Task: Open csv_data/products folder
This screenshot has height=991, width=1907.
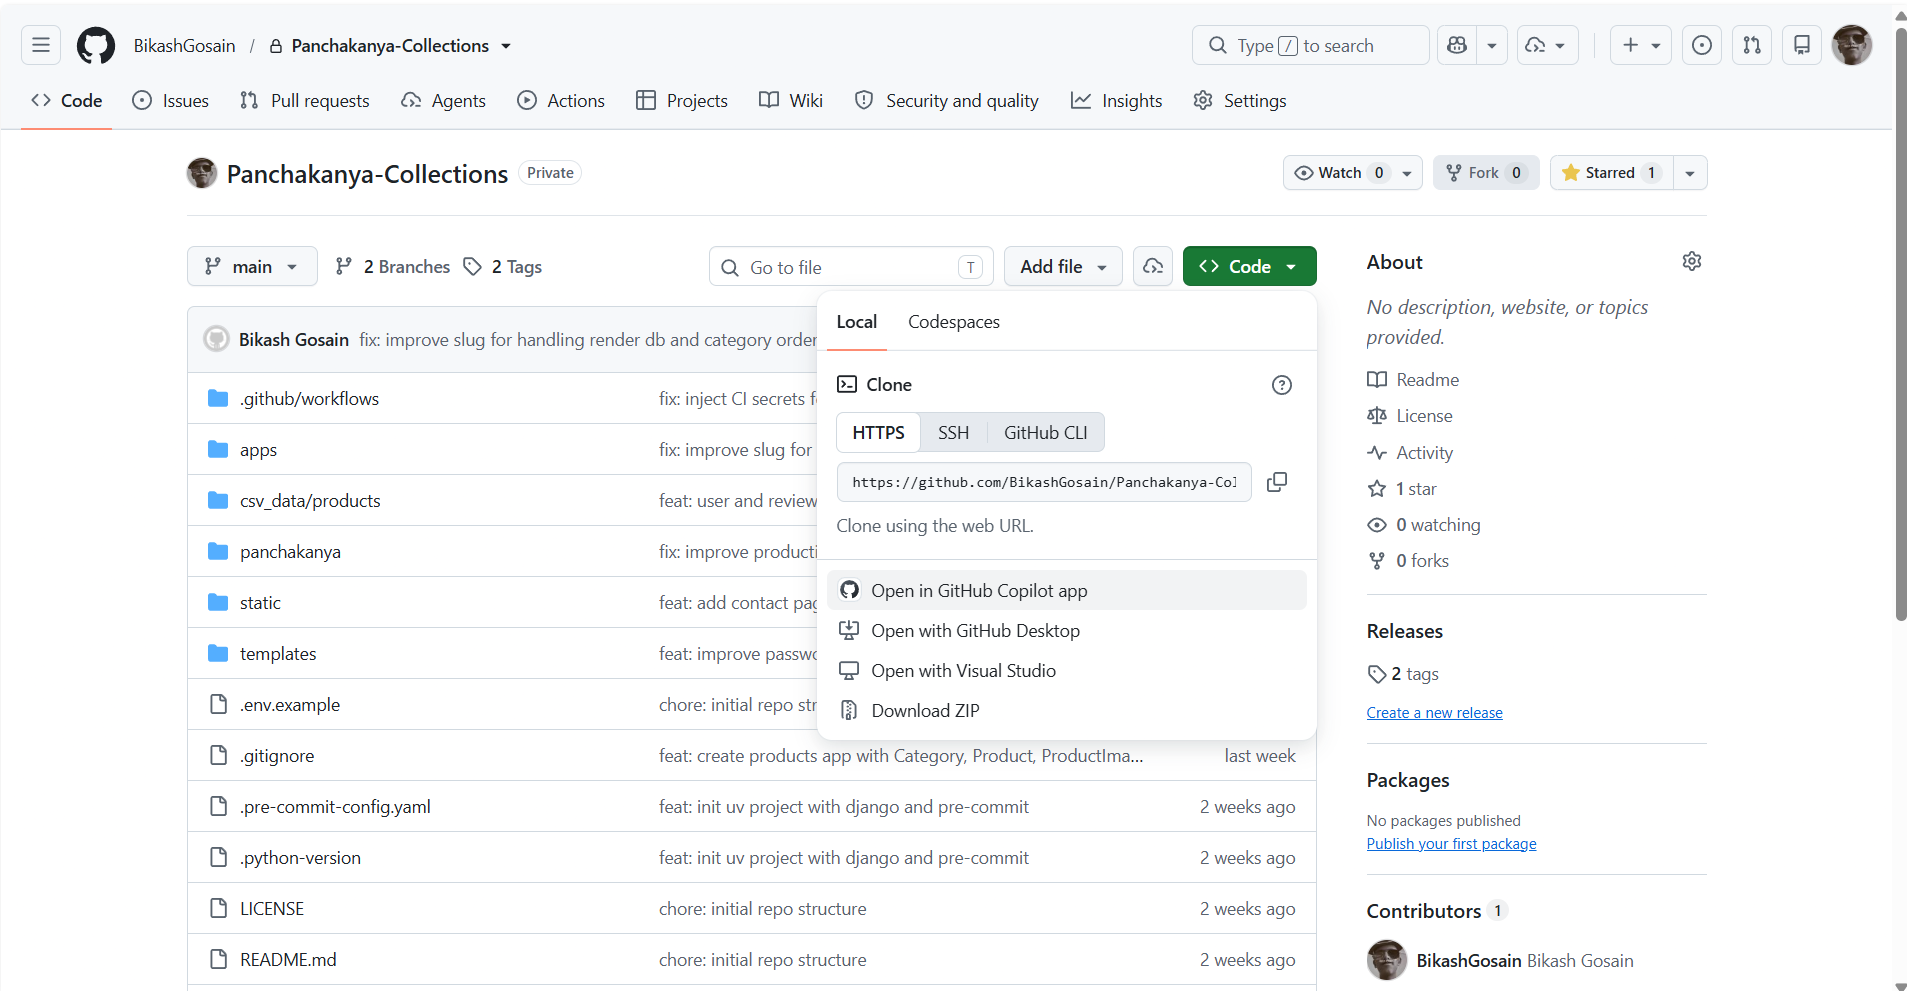Action: [x=310, y=500]
